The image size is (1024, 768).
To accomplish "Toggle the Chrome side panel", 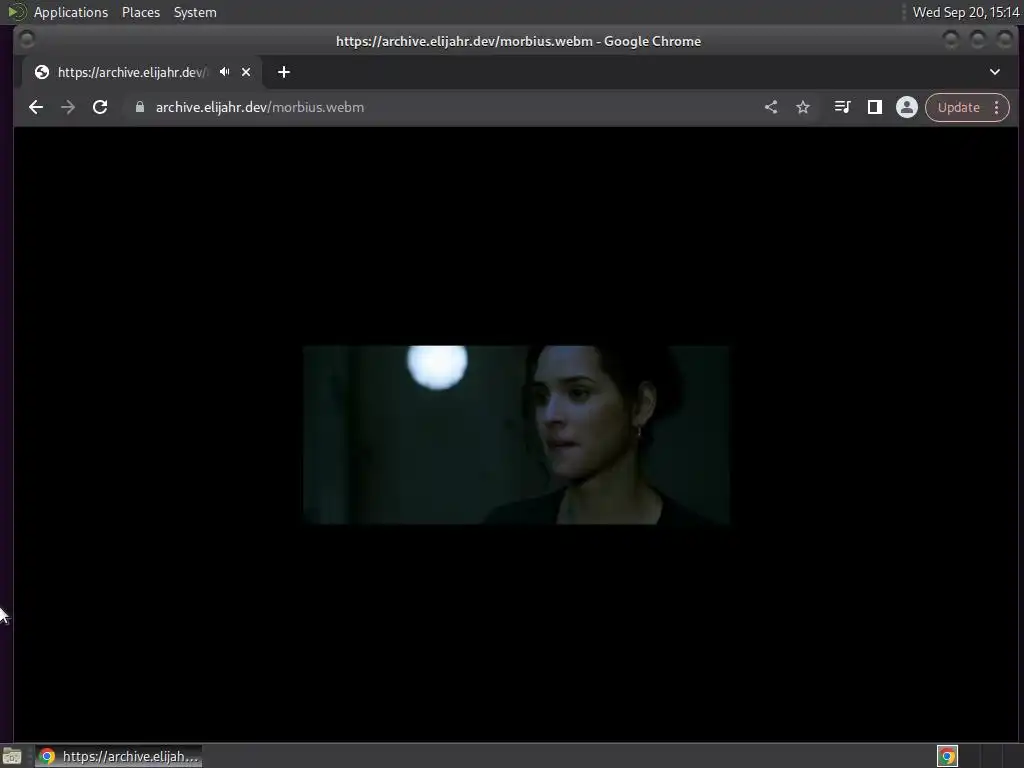I will pyautogui.click(x=874, y=107).
